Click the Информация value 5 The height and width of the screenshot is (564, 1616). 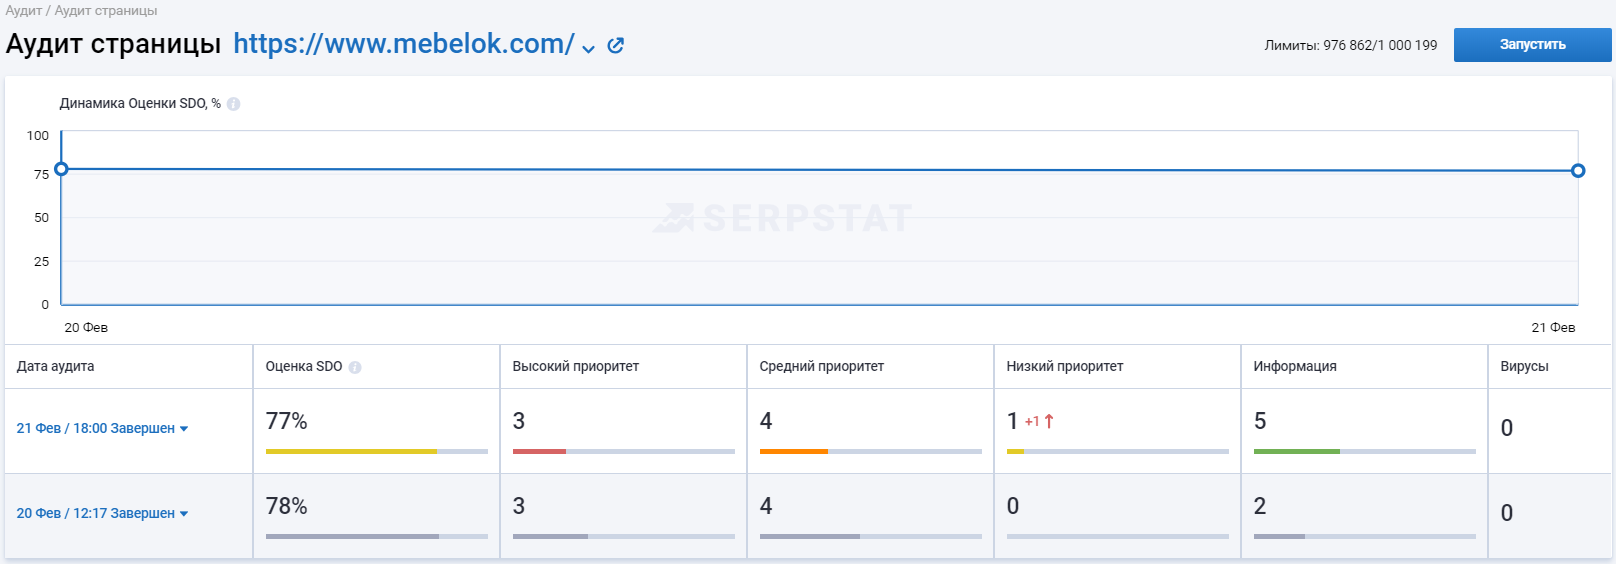(1260, 421)
